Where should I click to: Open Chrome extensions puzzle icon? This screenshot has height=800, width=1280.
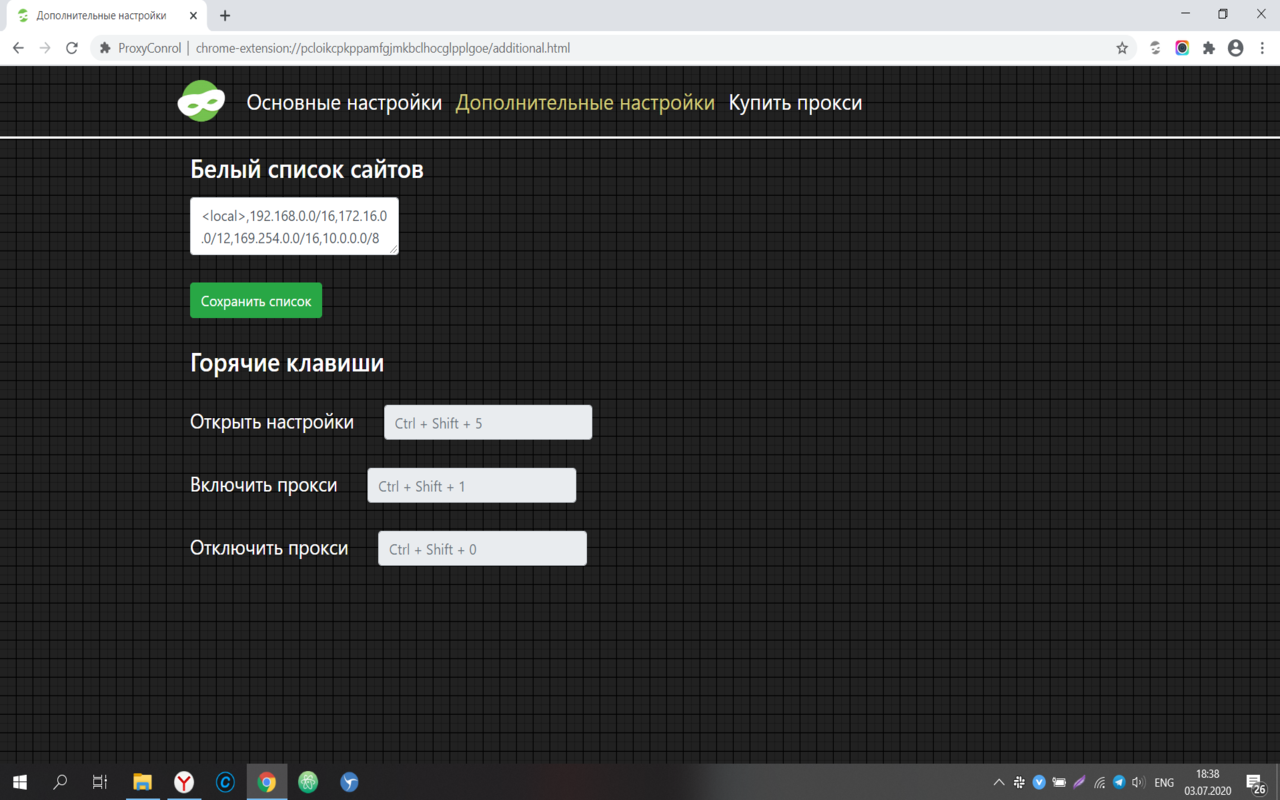(x=1209, y=48)
